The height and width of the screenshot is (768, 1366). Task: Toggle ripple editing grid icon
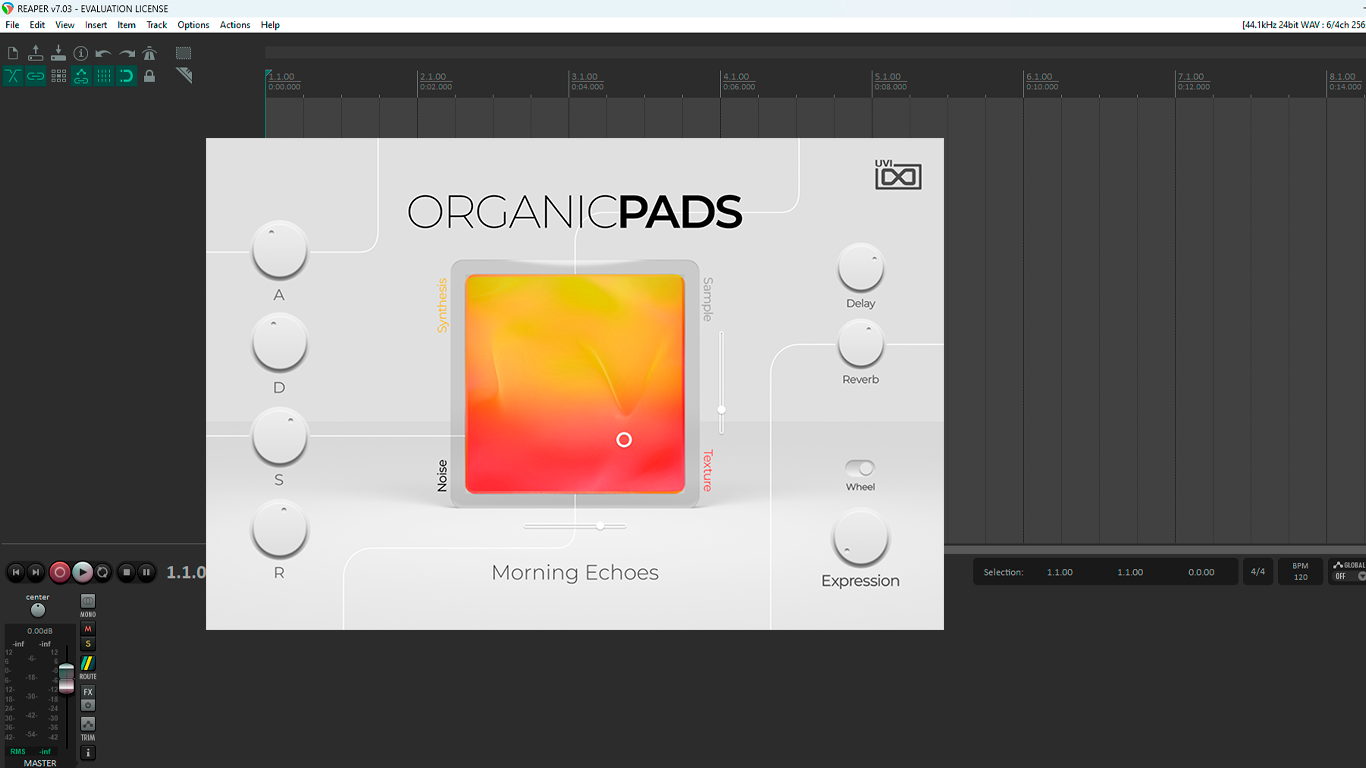[x=58, y=76]
